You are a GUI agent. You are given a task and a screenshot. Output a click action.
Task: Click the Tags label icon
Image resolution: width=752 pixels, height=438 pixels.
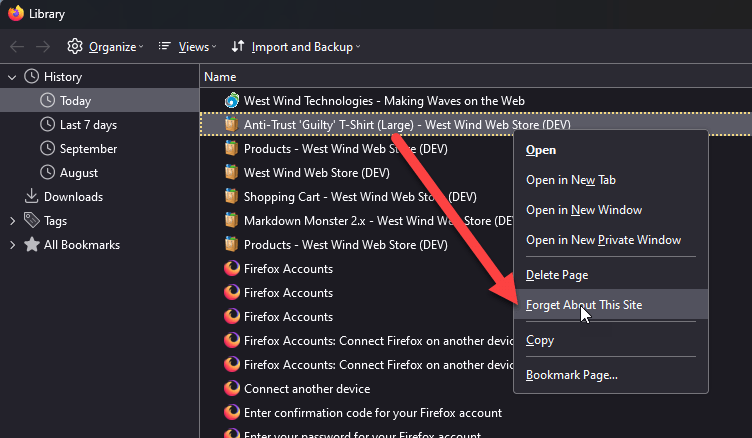click(32, 220)
